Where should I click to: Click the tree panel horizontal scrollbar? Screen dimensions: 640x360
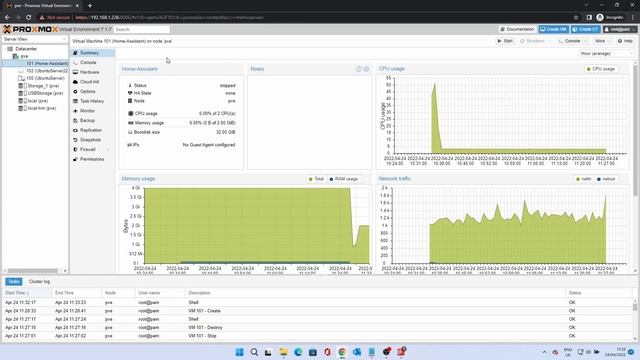[x=33, y=271]
